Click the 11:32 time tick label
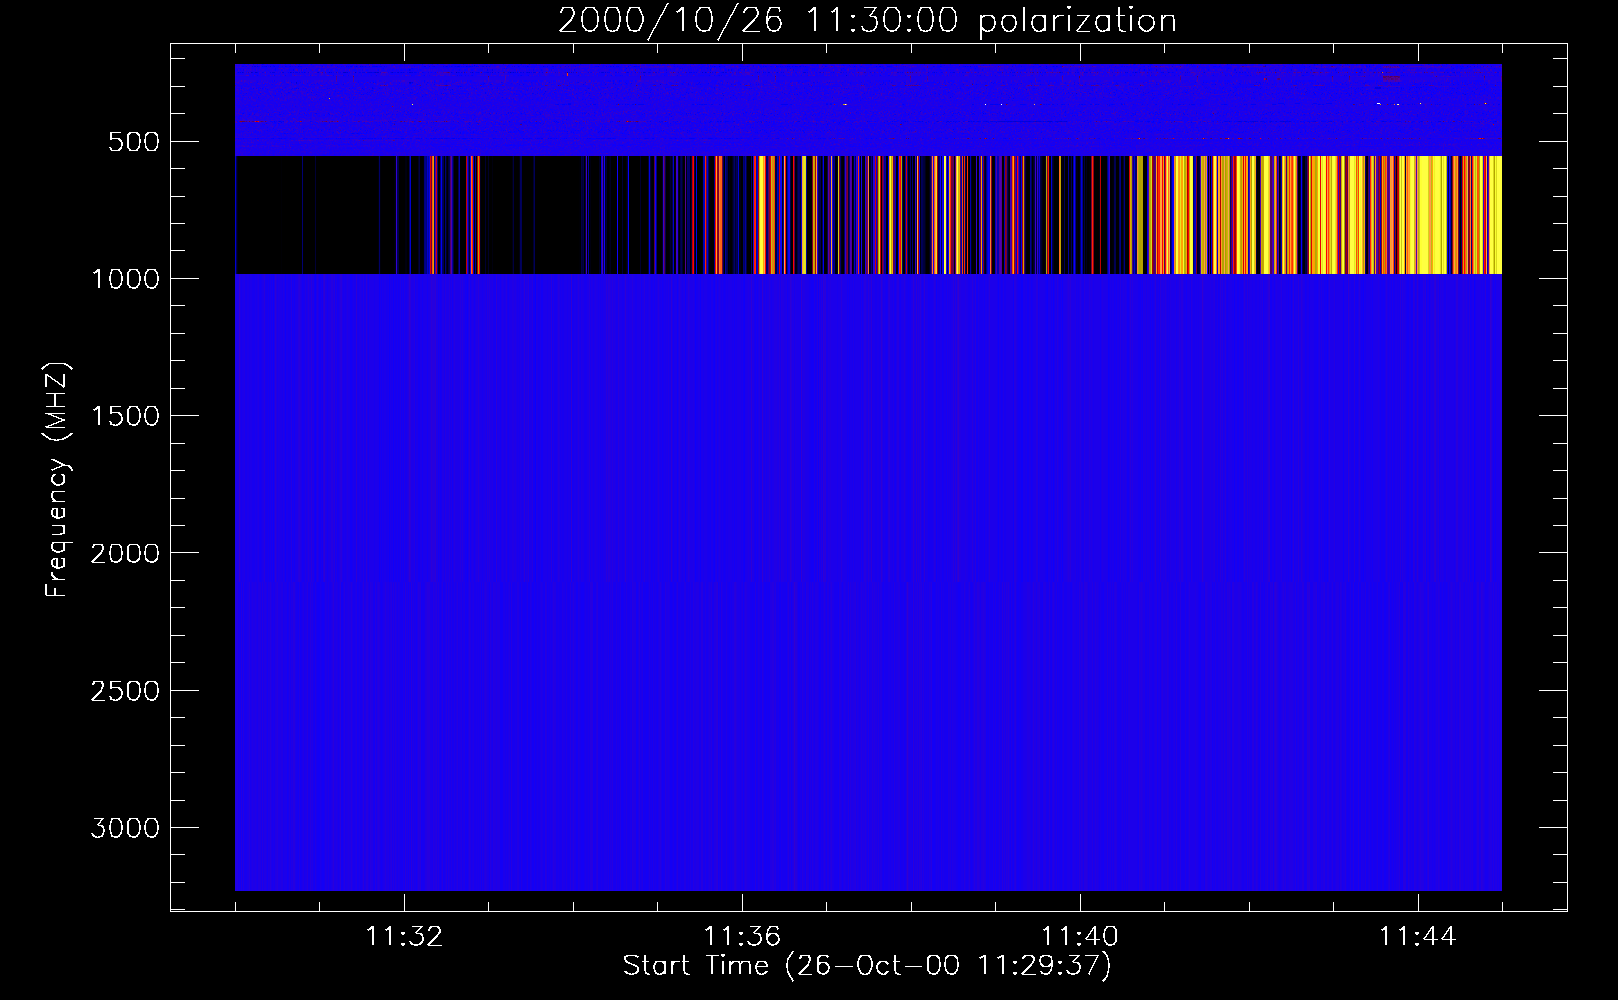The image size is (1618, 1000). pyautogui.click(x=404, y=937)
